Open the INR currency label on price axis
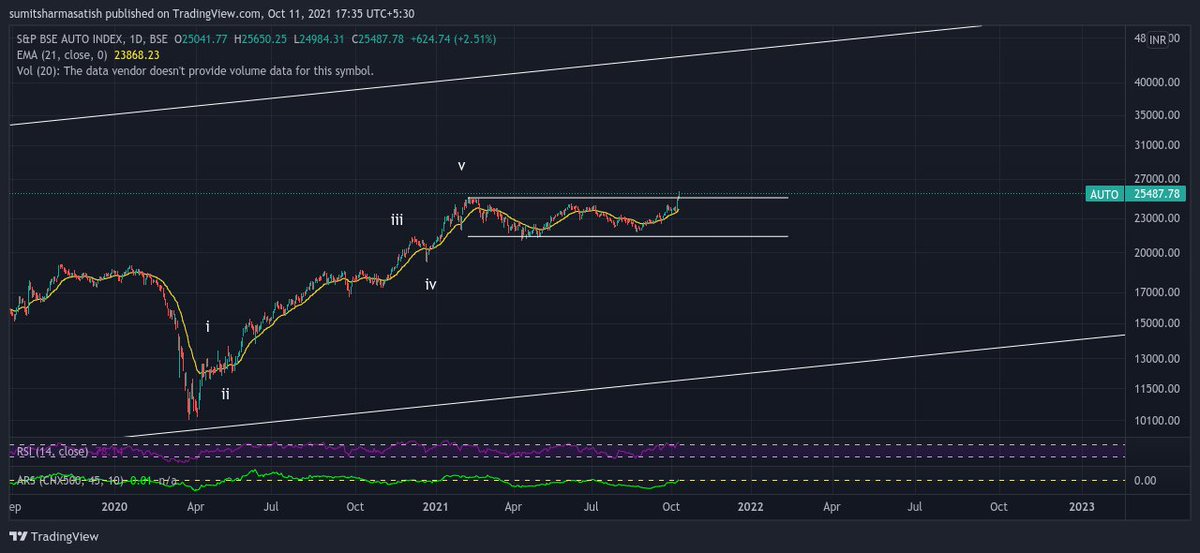This screenshot has height=553, width=1200. pyautogui.click(x=1158, y=40)
